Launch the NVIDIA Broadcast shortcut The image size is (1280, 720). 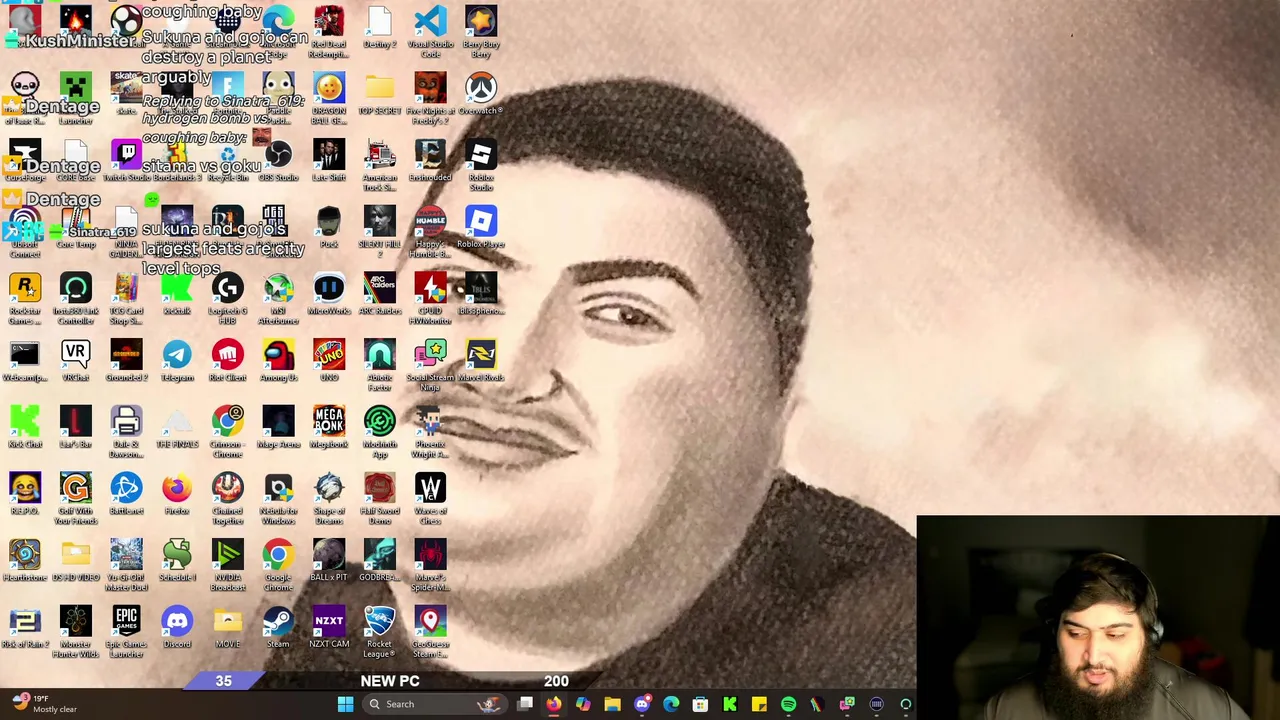pos(228,567)
